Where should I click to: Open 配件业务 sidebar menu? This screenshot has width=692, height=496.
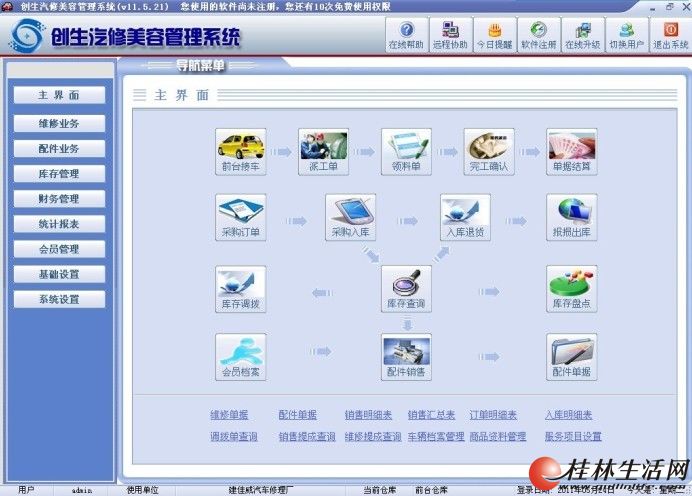coord(59,149)
